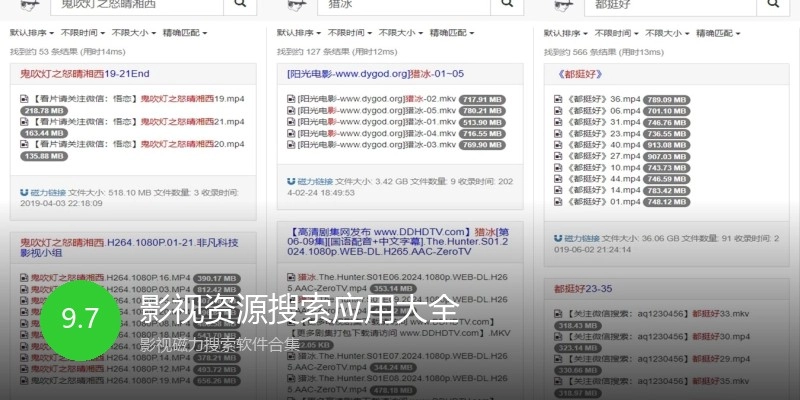The image size is (800, 400).
Task: Click the 913.08 MB size badge
Action: (666, 145)
